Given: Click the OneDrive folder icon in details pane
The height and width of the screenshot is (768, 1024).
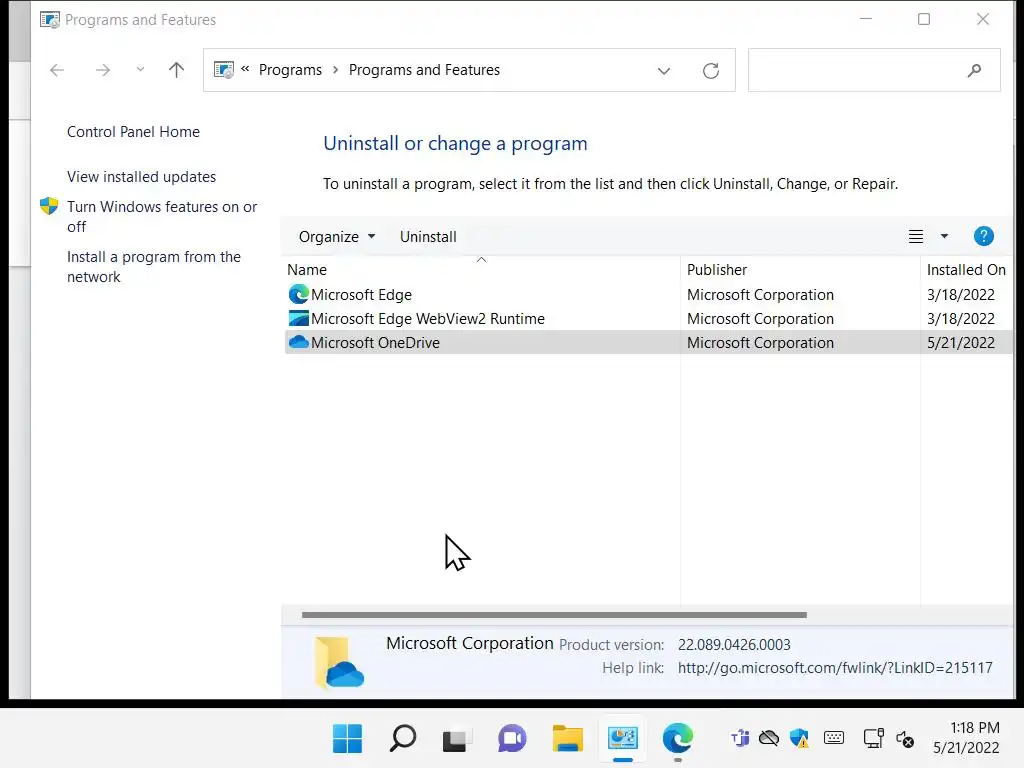Looking at the screenshot, I should [339, 662].
